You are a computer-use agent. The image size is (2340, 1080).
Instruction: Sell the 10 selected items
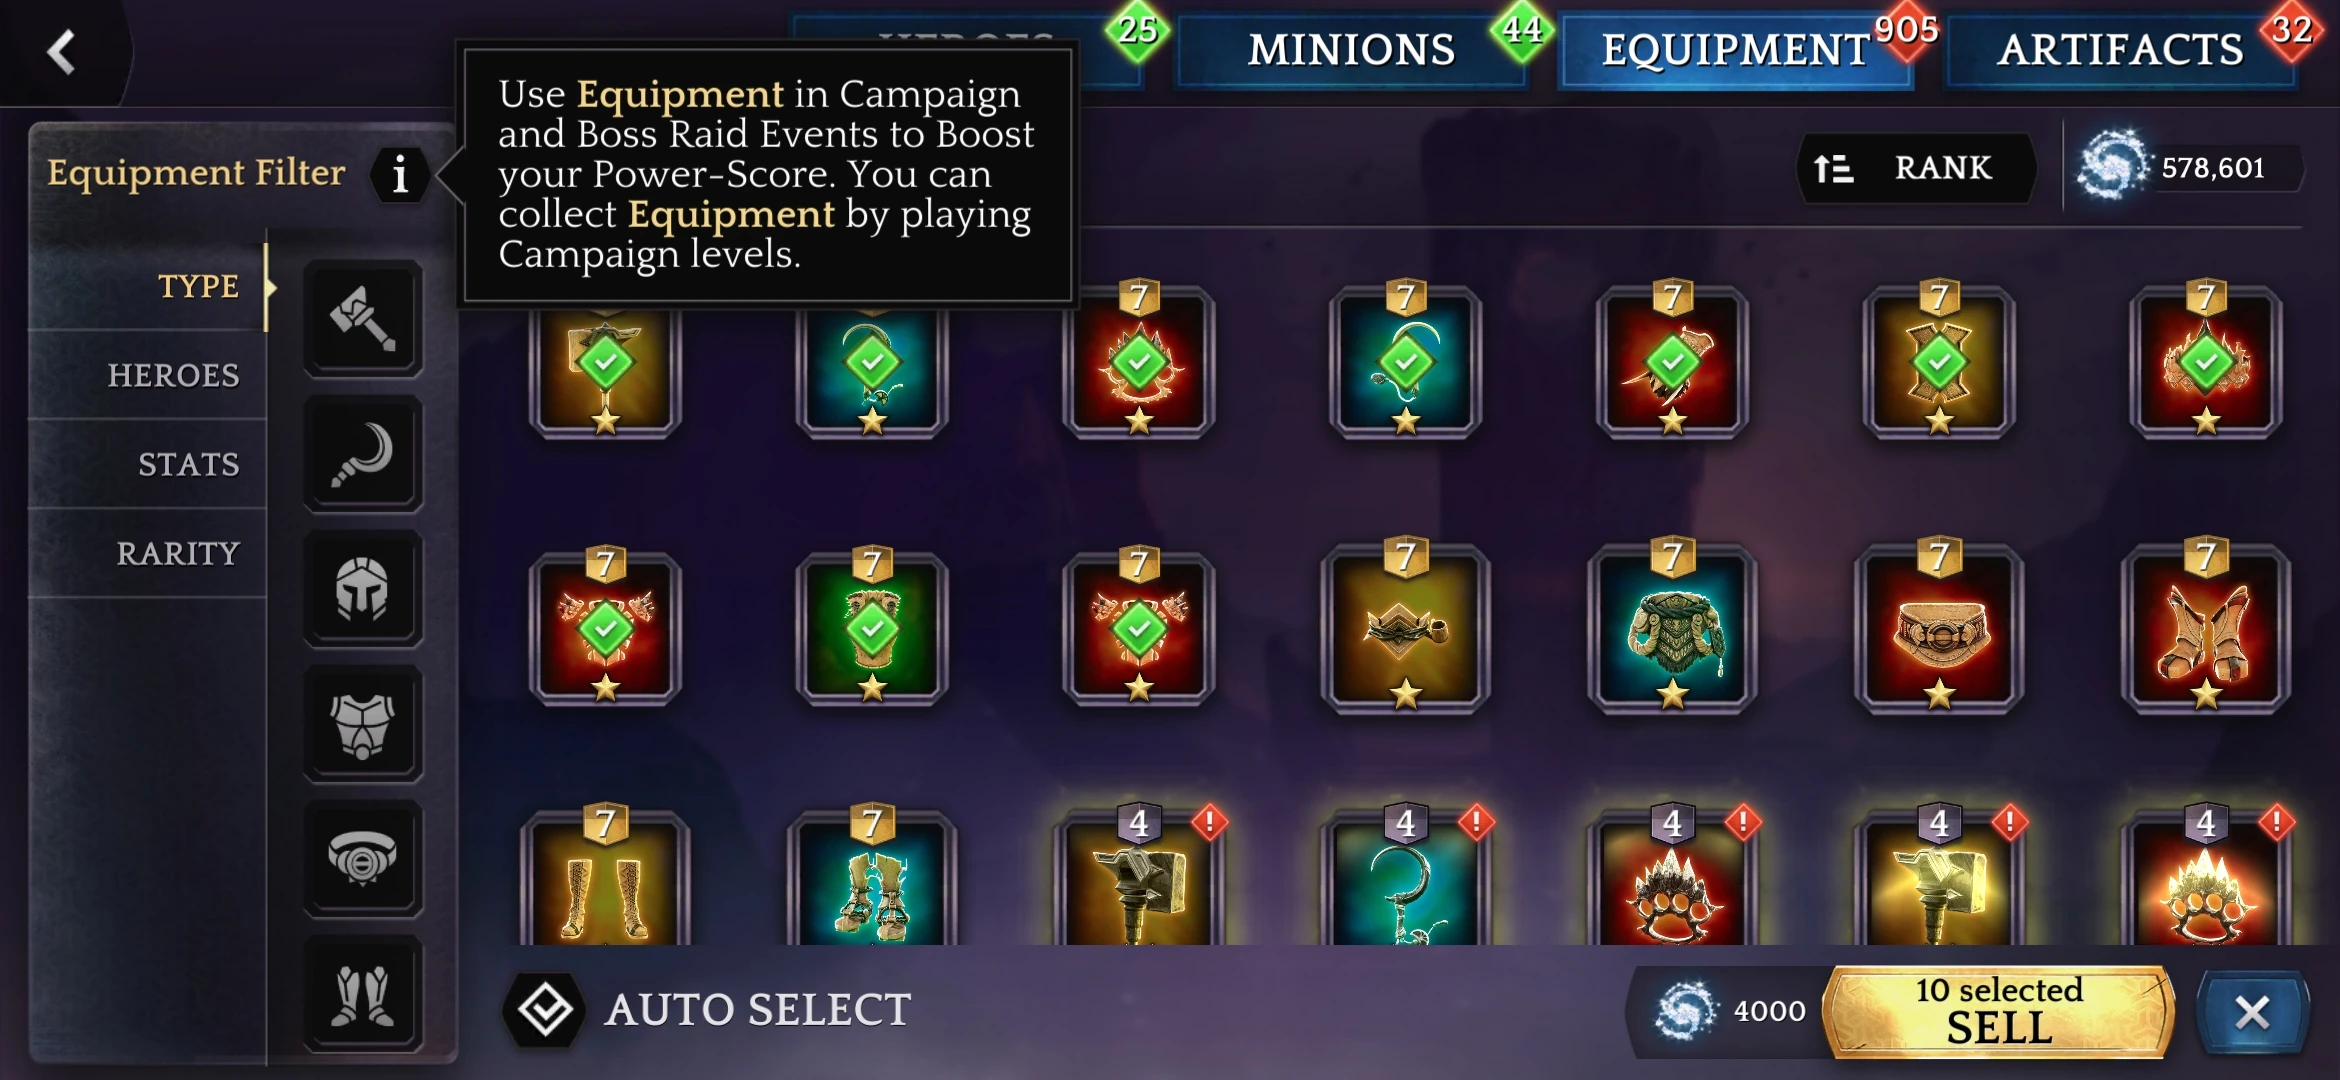coord(1999,1011)
